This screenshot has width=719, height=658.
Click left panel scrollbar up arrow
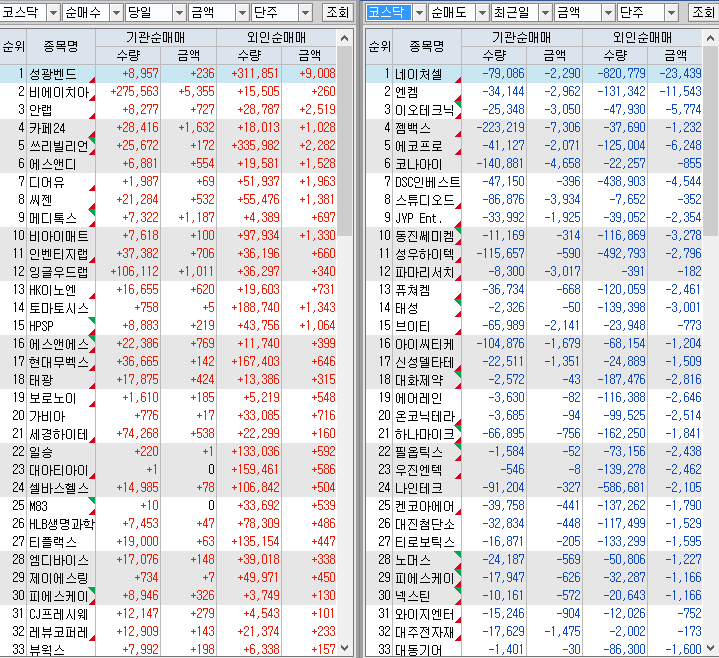pos(345,38)
